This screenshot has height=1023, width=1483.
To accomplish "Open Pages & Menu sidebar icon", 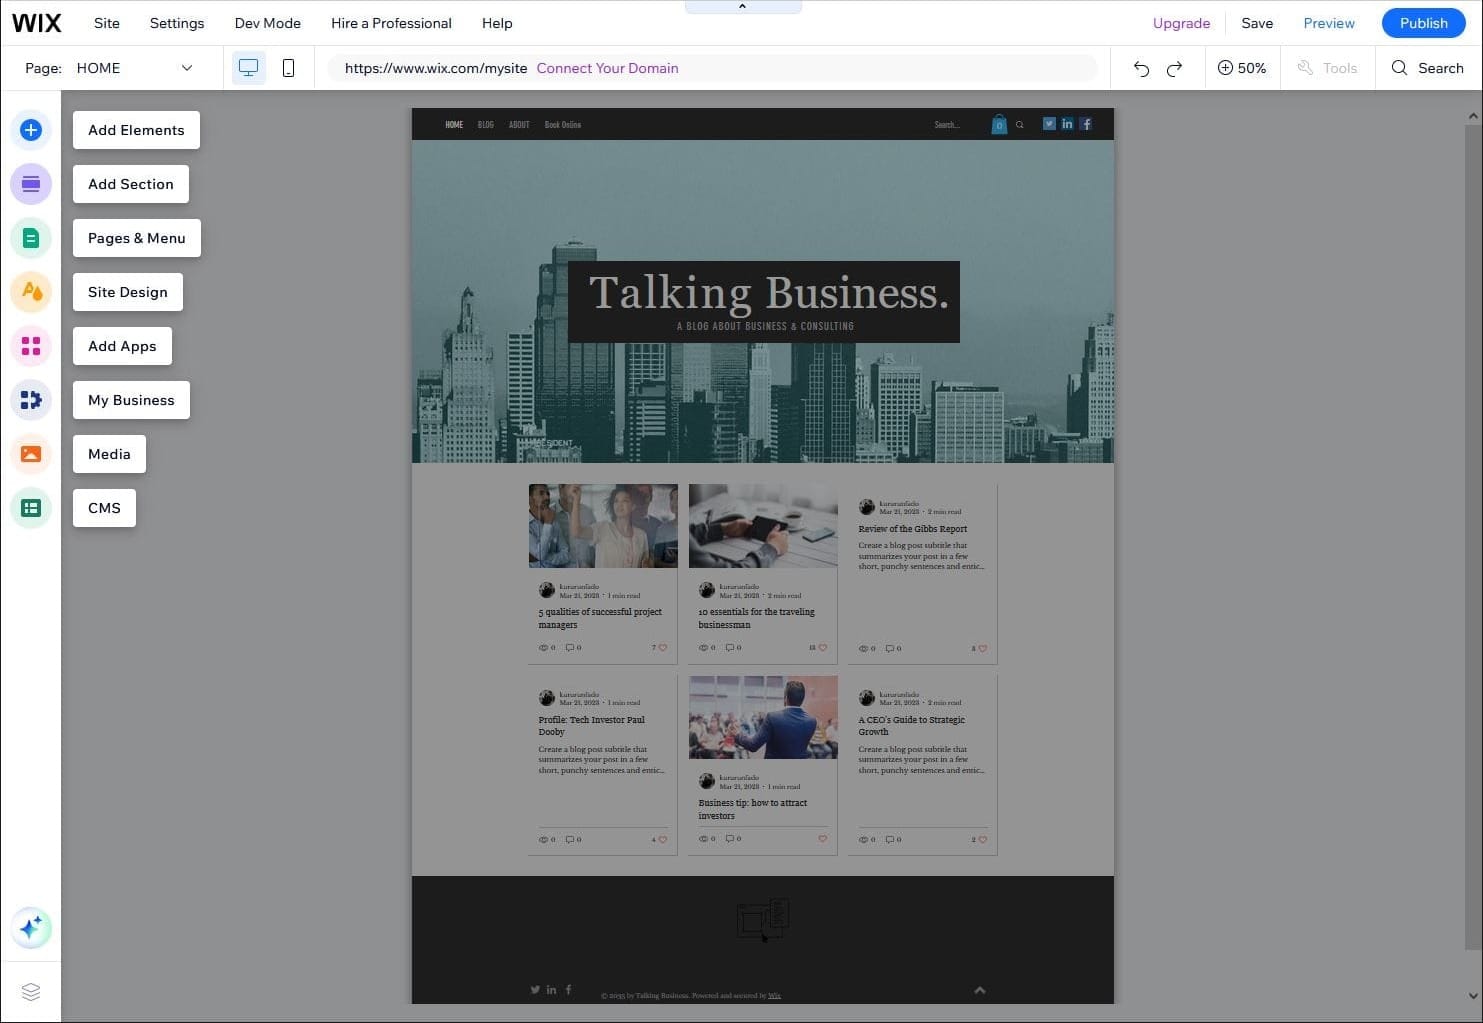I will click(31, 238).
